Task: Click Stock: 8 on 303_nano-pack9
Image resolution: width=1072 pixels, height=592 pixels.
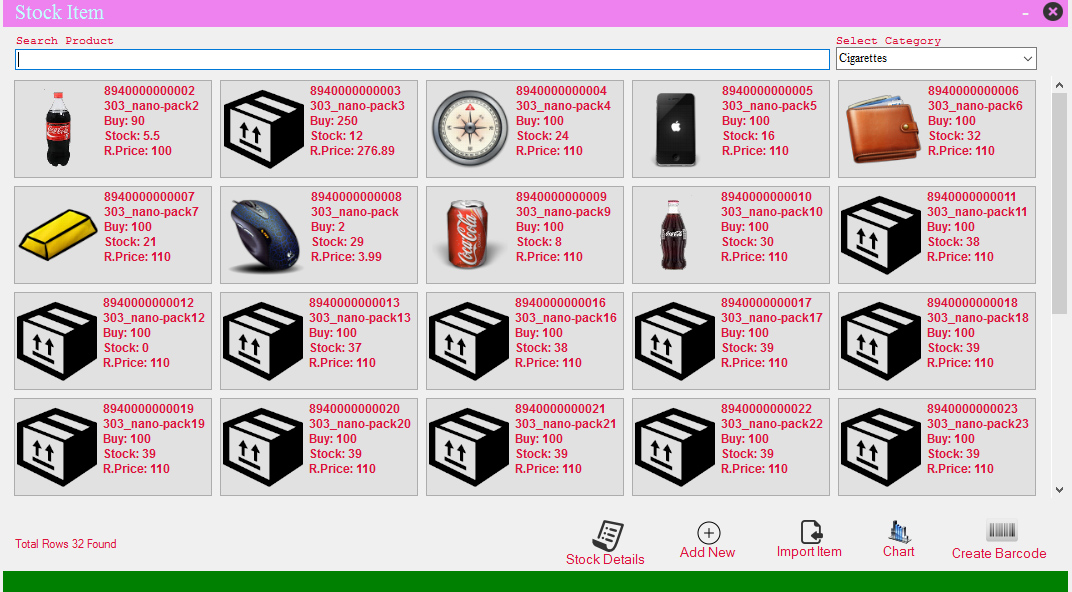Action: pos(539,242)
